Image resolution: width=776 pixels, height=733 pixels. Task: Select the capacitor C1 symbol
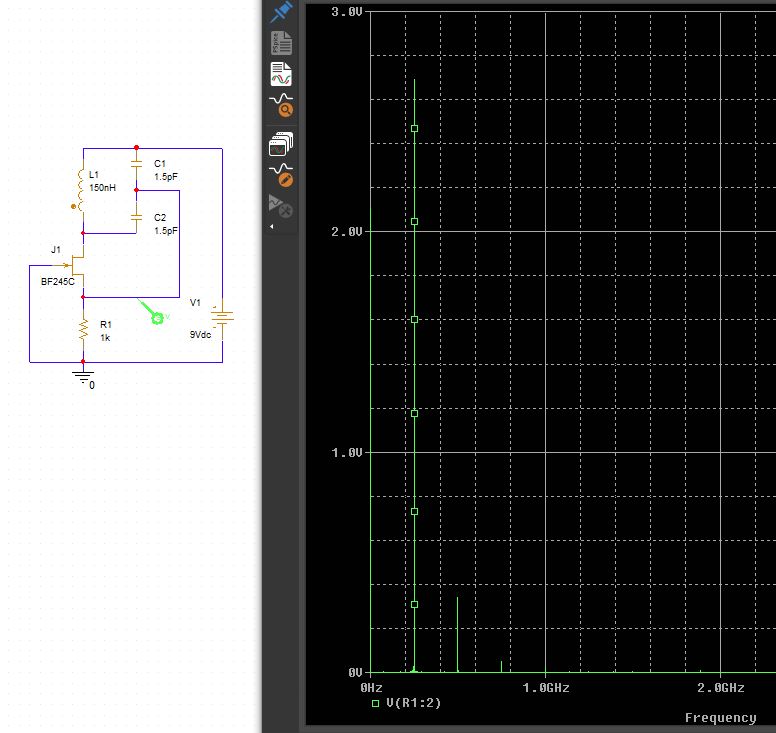tap(137, 169)
